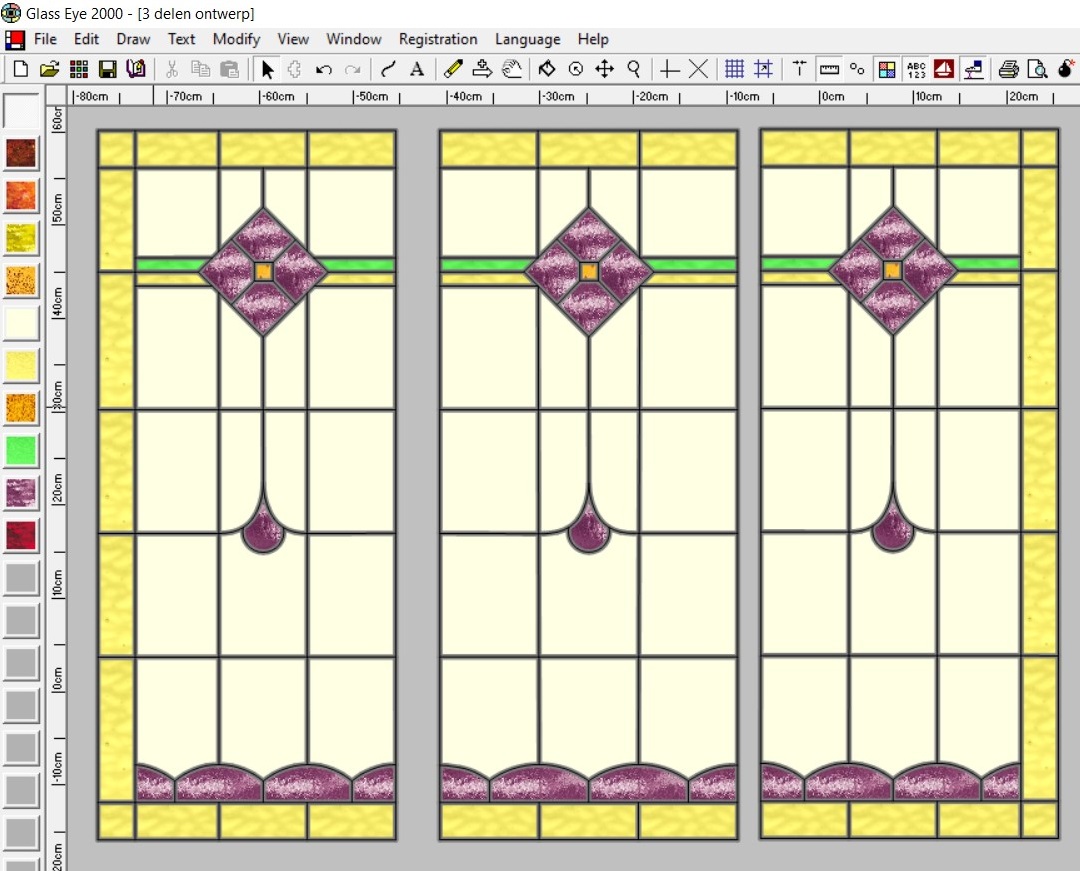Click the New document icon
The width and height of the screenshot is (1080, 871).
coord(20,69)
